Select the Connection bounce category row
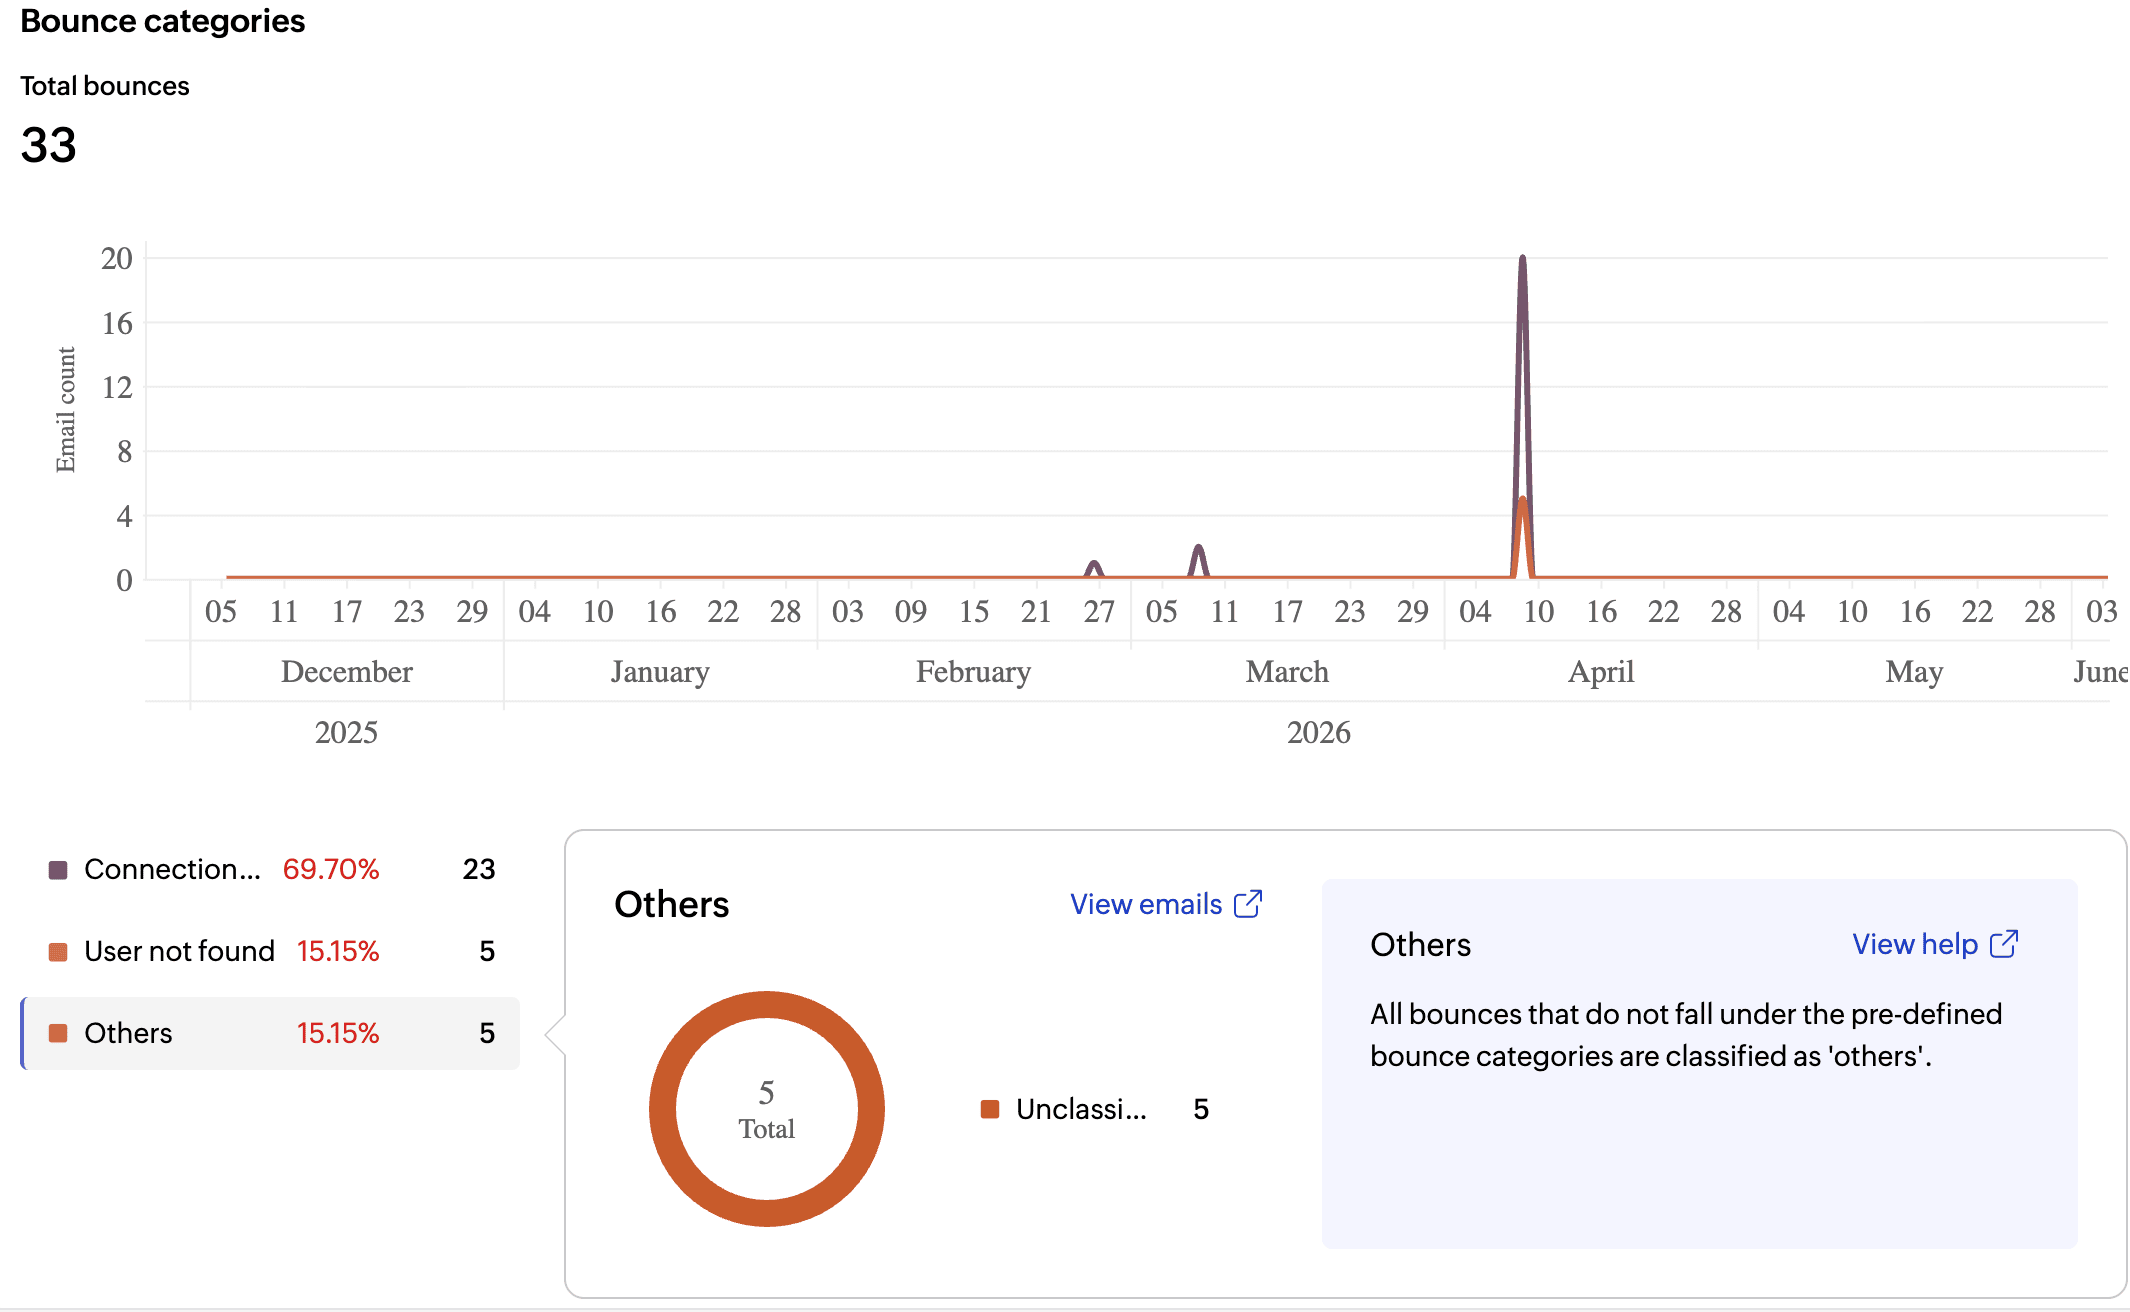2130x1312 pixels. click(270, 869)
